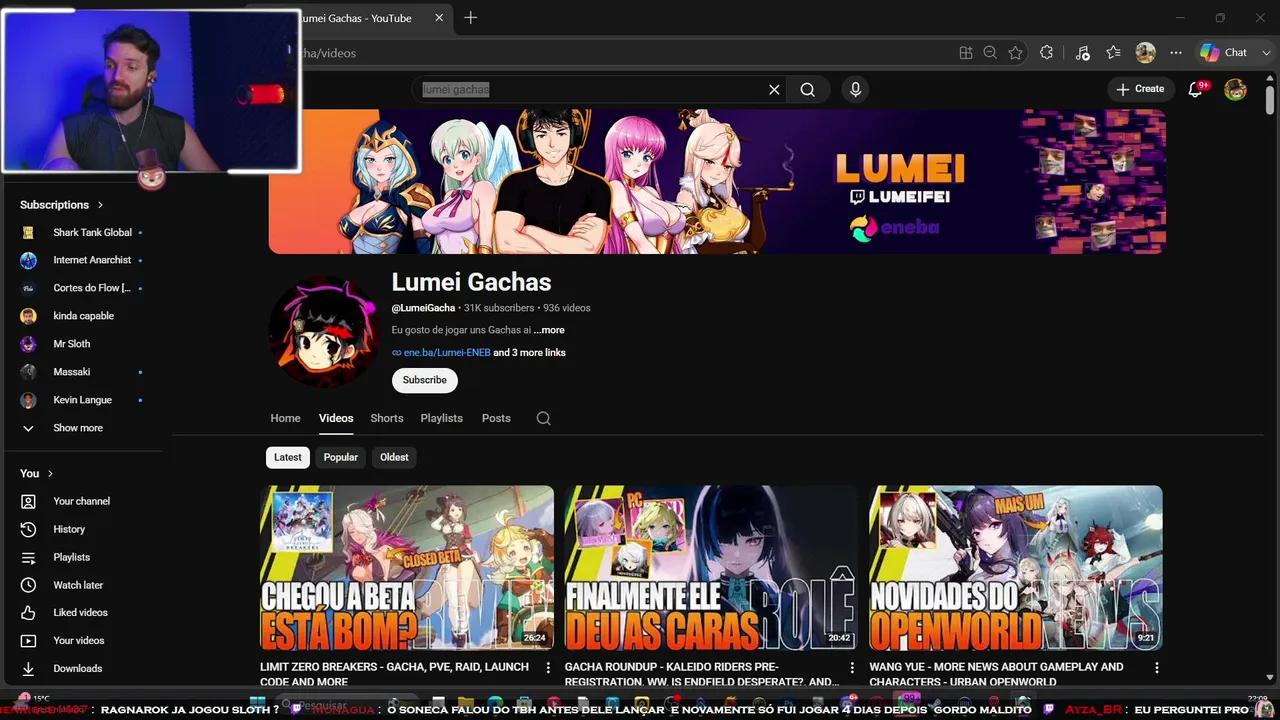Image resolution: width=1280 pixels, height=720 pixels.
Task: Clear the search box with the X icon
Action: tap(774, 89)
